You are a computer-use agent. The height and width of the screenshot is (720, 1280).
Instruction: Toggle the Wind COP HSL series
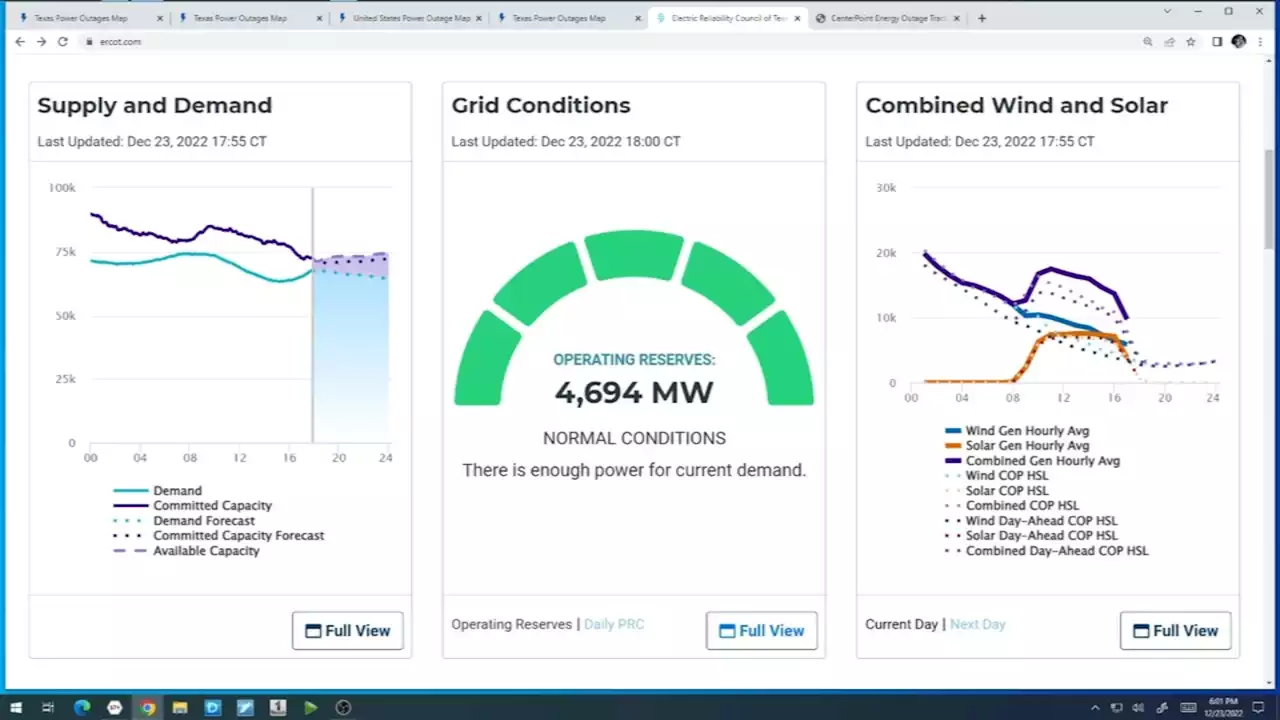click(x=997, y=476)
